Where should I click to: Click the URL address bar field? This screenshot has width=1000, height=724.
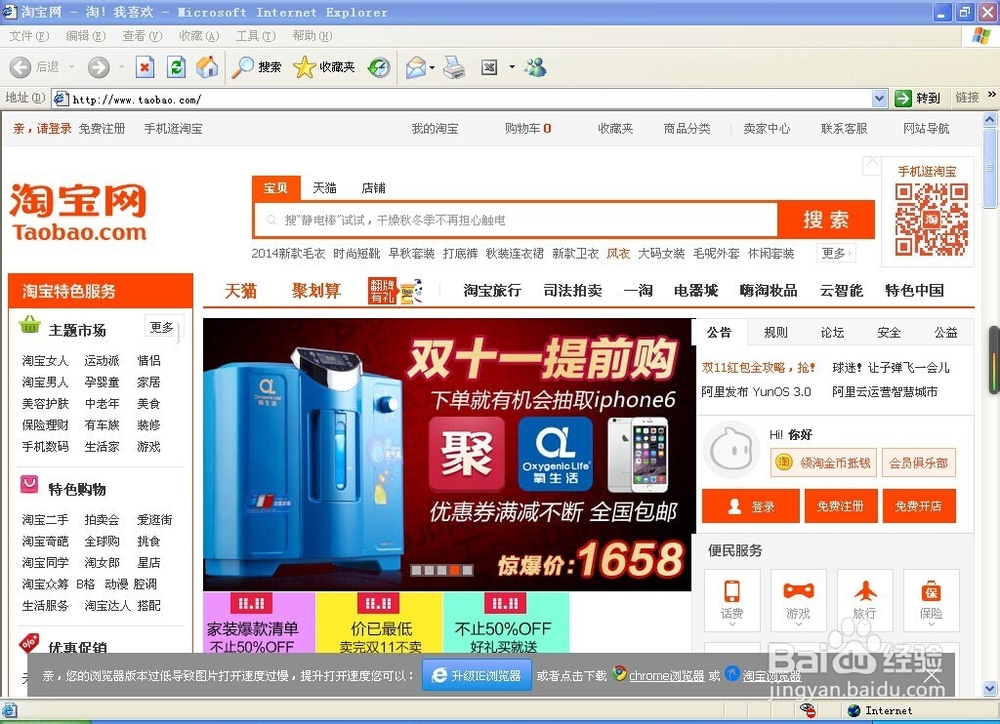click(x=470, y=99)
